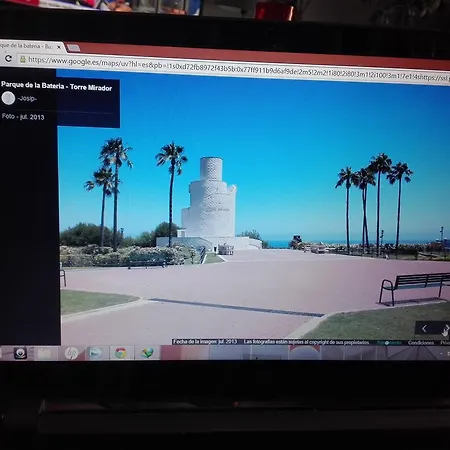Open the file explorer taskbar icon
Viewport: 450px width, 450px height.
[x=45, y=353]
